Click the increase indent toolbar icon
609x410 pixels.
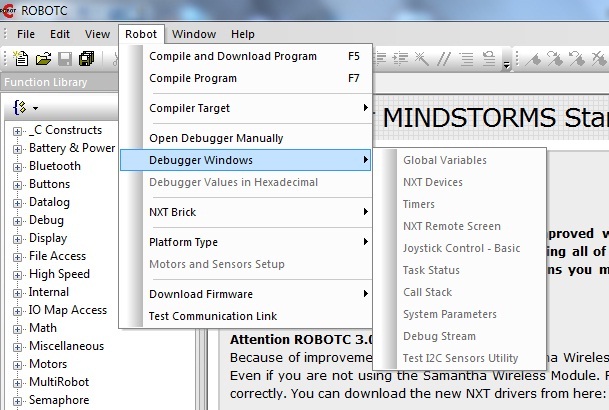[x=400, y=59]
